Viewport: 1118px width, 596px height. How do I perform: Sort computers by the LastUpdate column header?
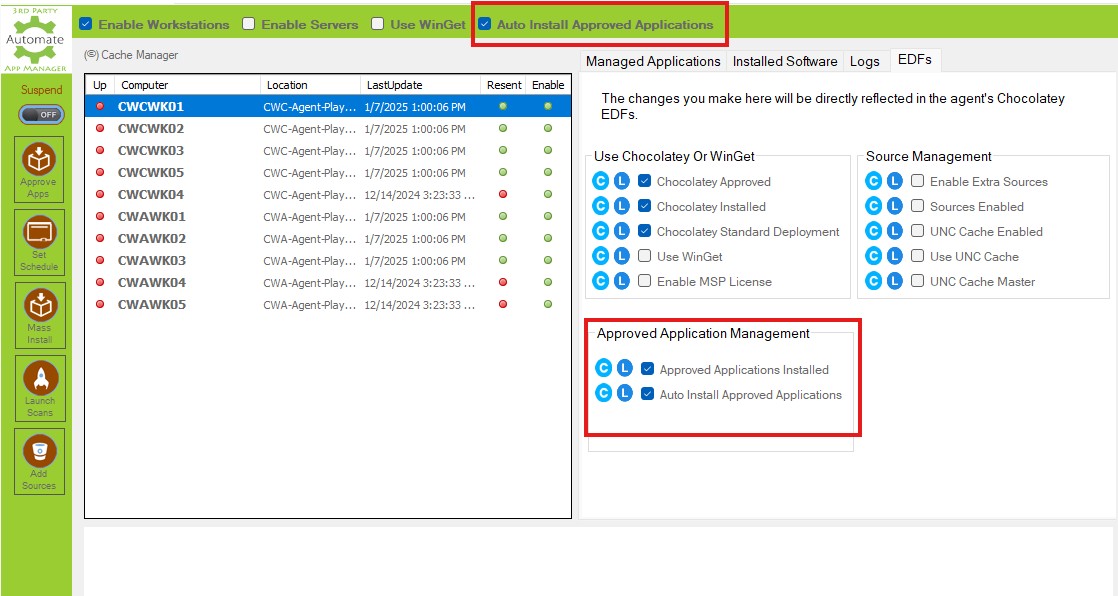[x=394, y=85]
